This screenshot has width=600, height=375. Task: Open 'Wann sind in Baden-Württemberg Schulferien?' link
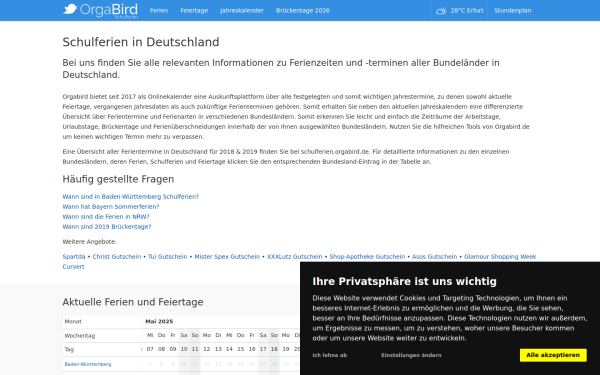coord(130,197)
